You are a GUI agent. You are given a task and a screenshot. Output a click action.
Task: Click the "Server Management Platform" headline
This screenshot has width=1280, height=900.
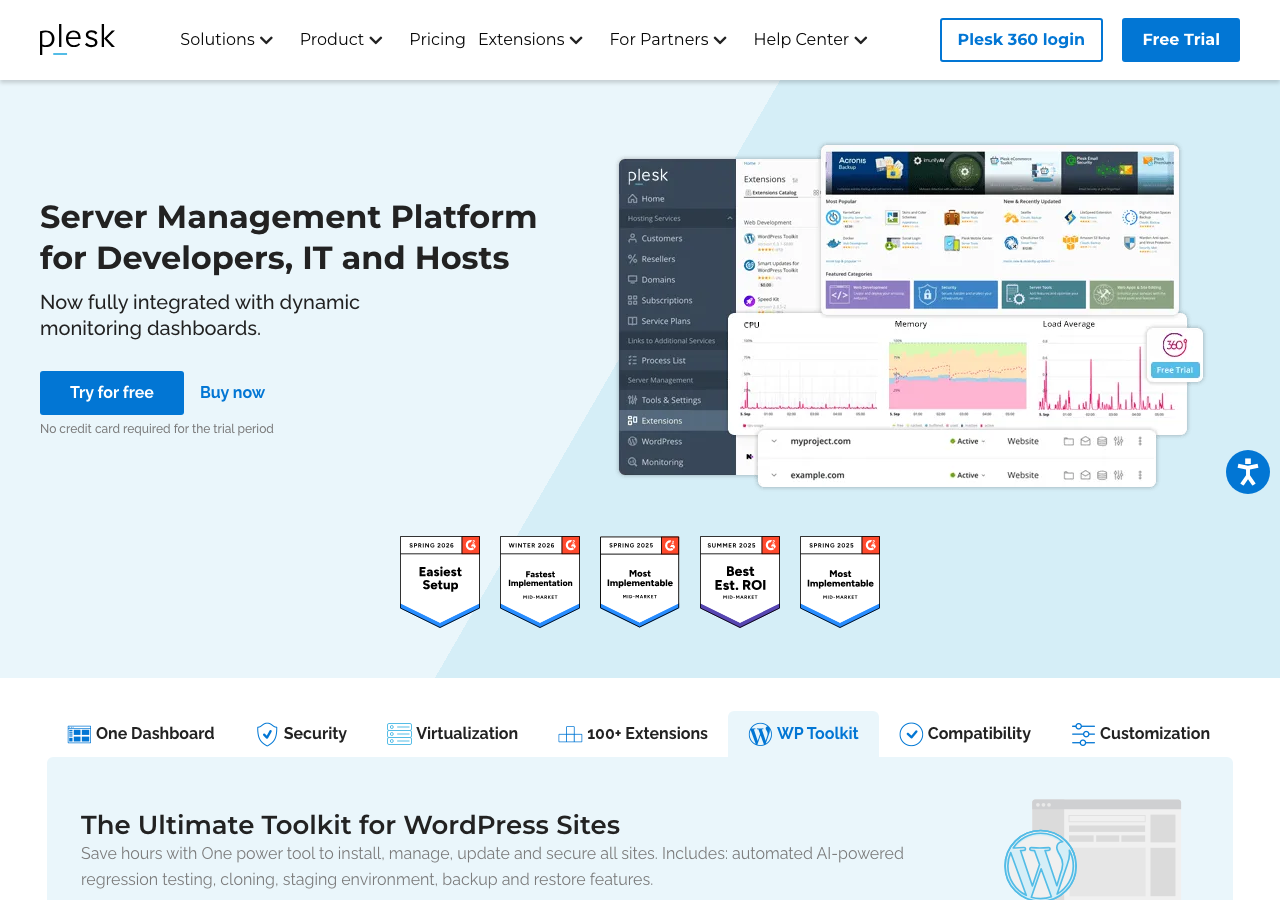288,237
